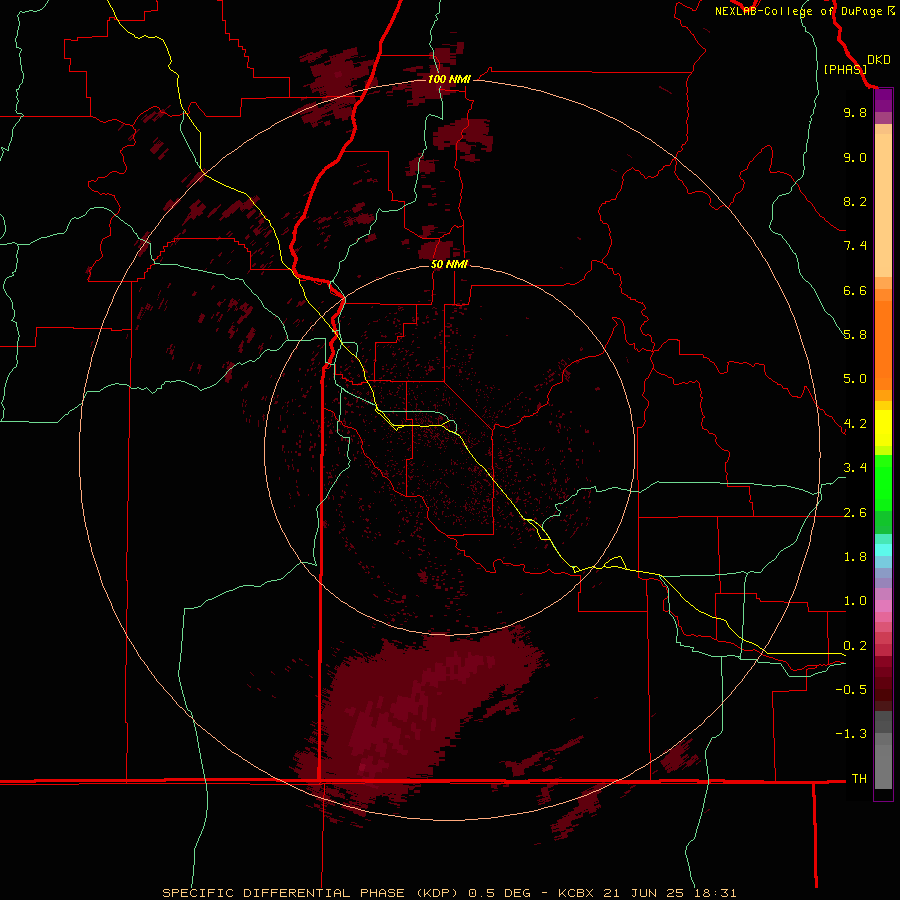Click the 5.8 scale value
This screenshot has height=900, width=900.
(855, 335)
